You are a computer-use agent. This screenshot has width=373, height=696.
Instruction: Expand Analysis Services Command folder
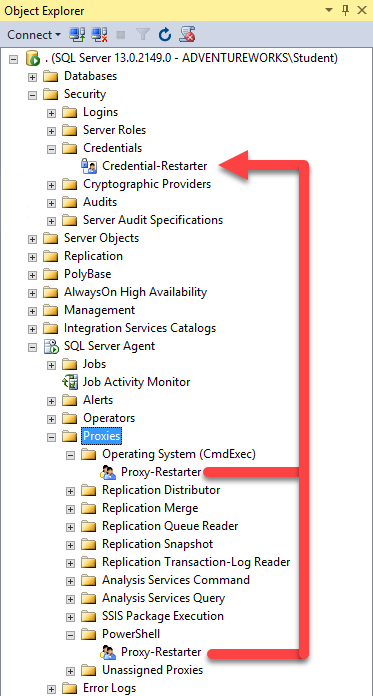click(70, 581)
